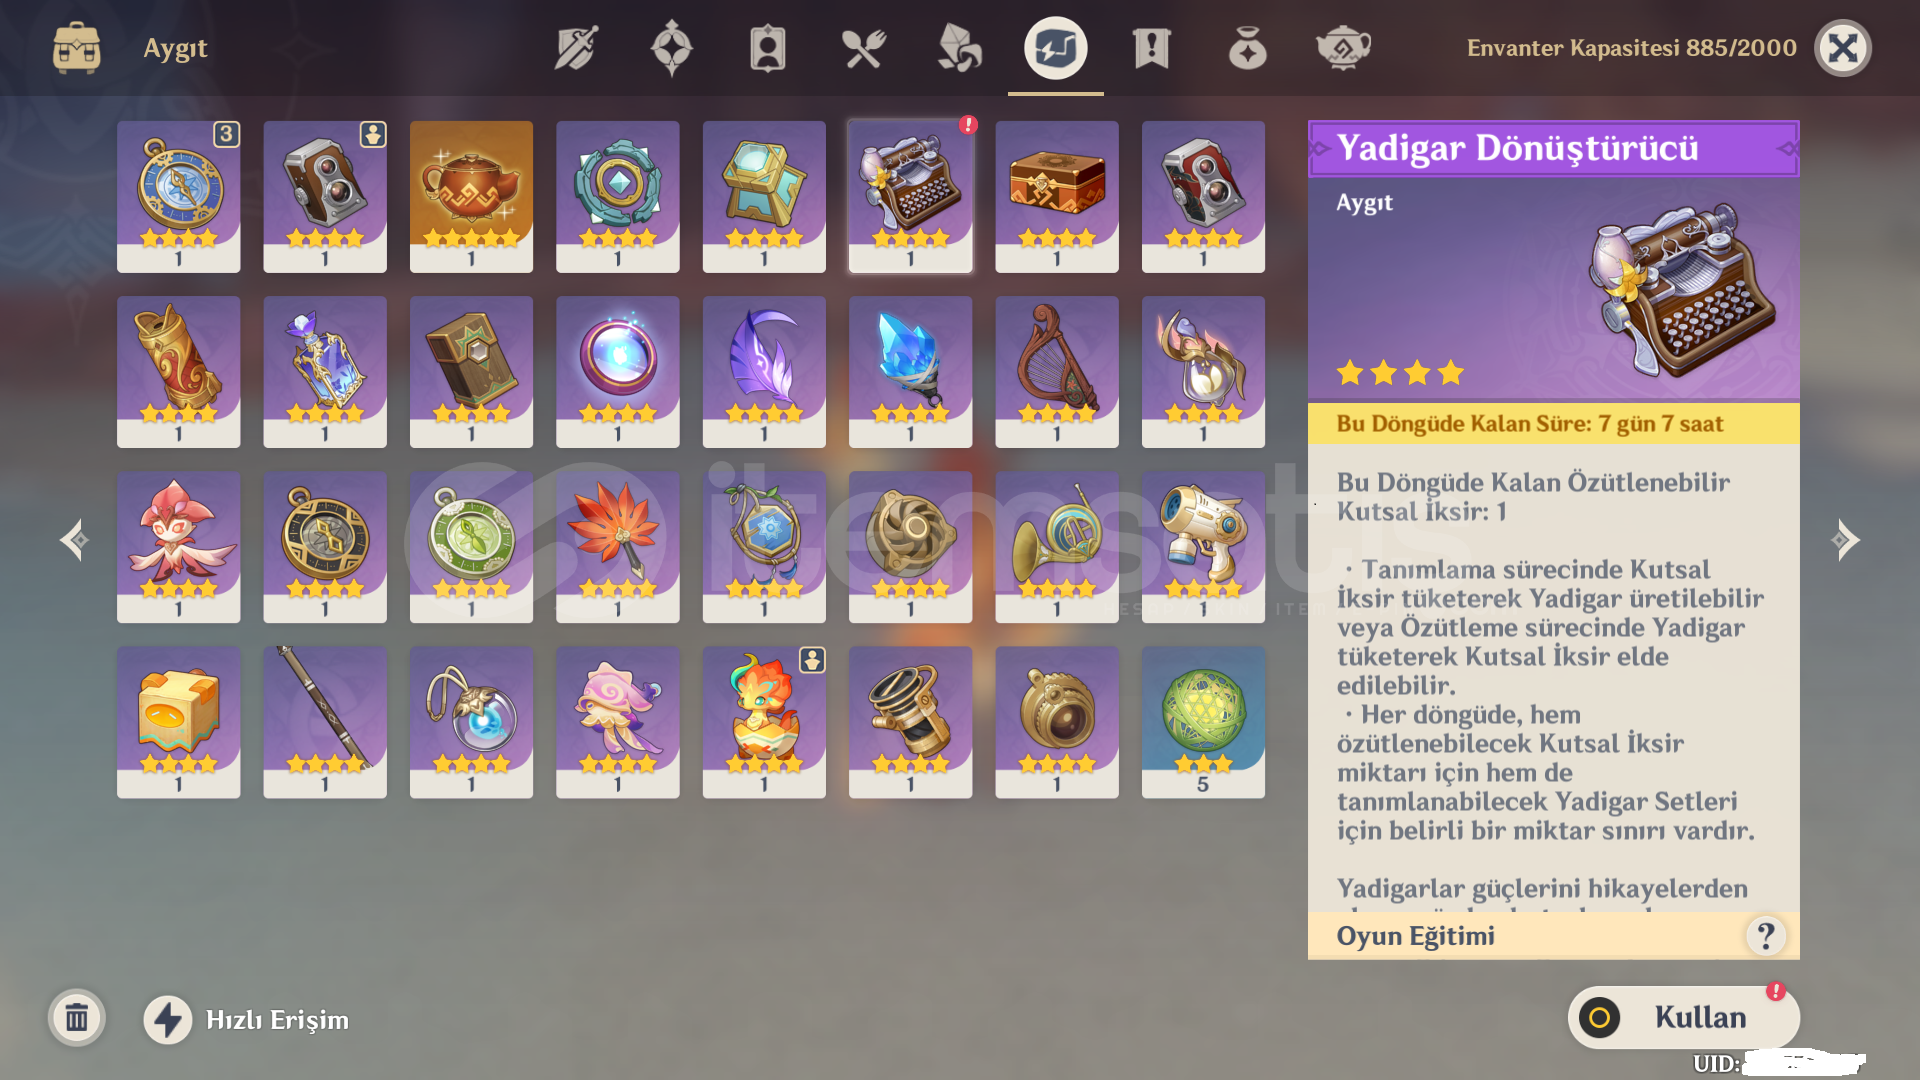Open the Food tab with fork icon
This screenshot has height=1080, width=1920.
tap(864, 48)
